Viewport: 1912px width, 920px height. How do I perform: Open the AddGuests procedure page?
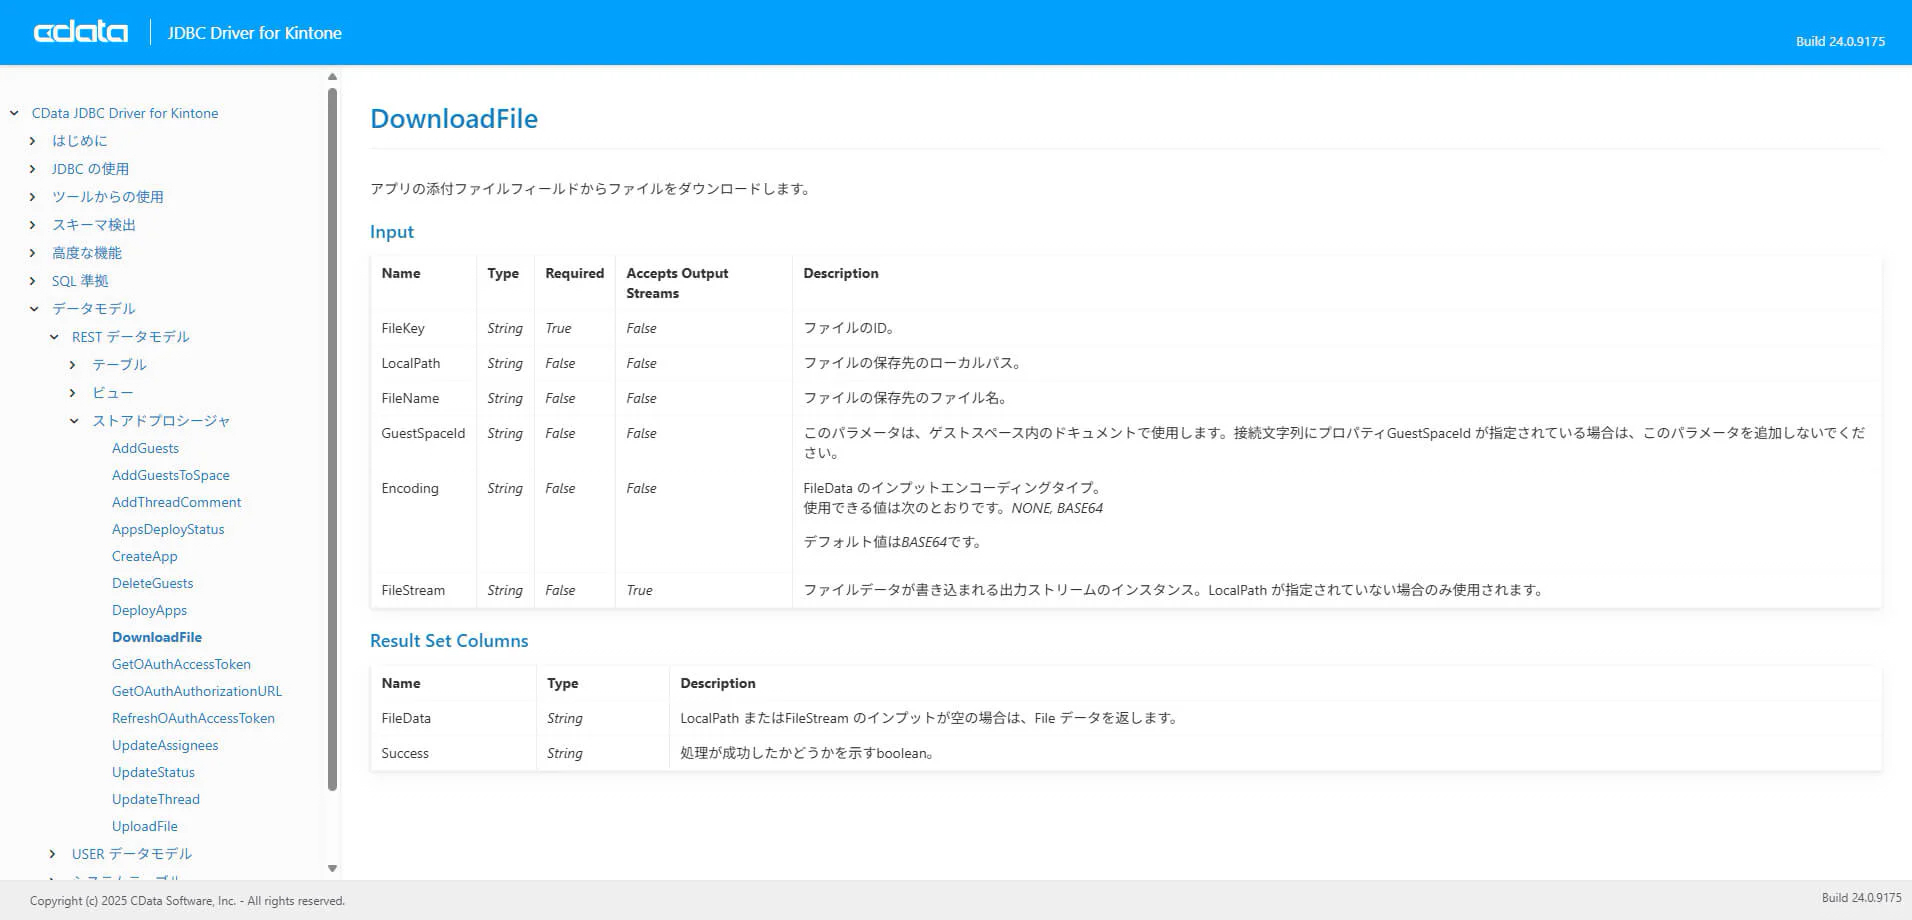pyautogui.click(x=145, y=448)
